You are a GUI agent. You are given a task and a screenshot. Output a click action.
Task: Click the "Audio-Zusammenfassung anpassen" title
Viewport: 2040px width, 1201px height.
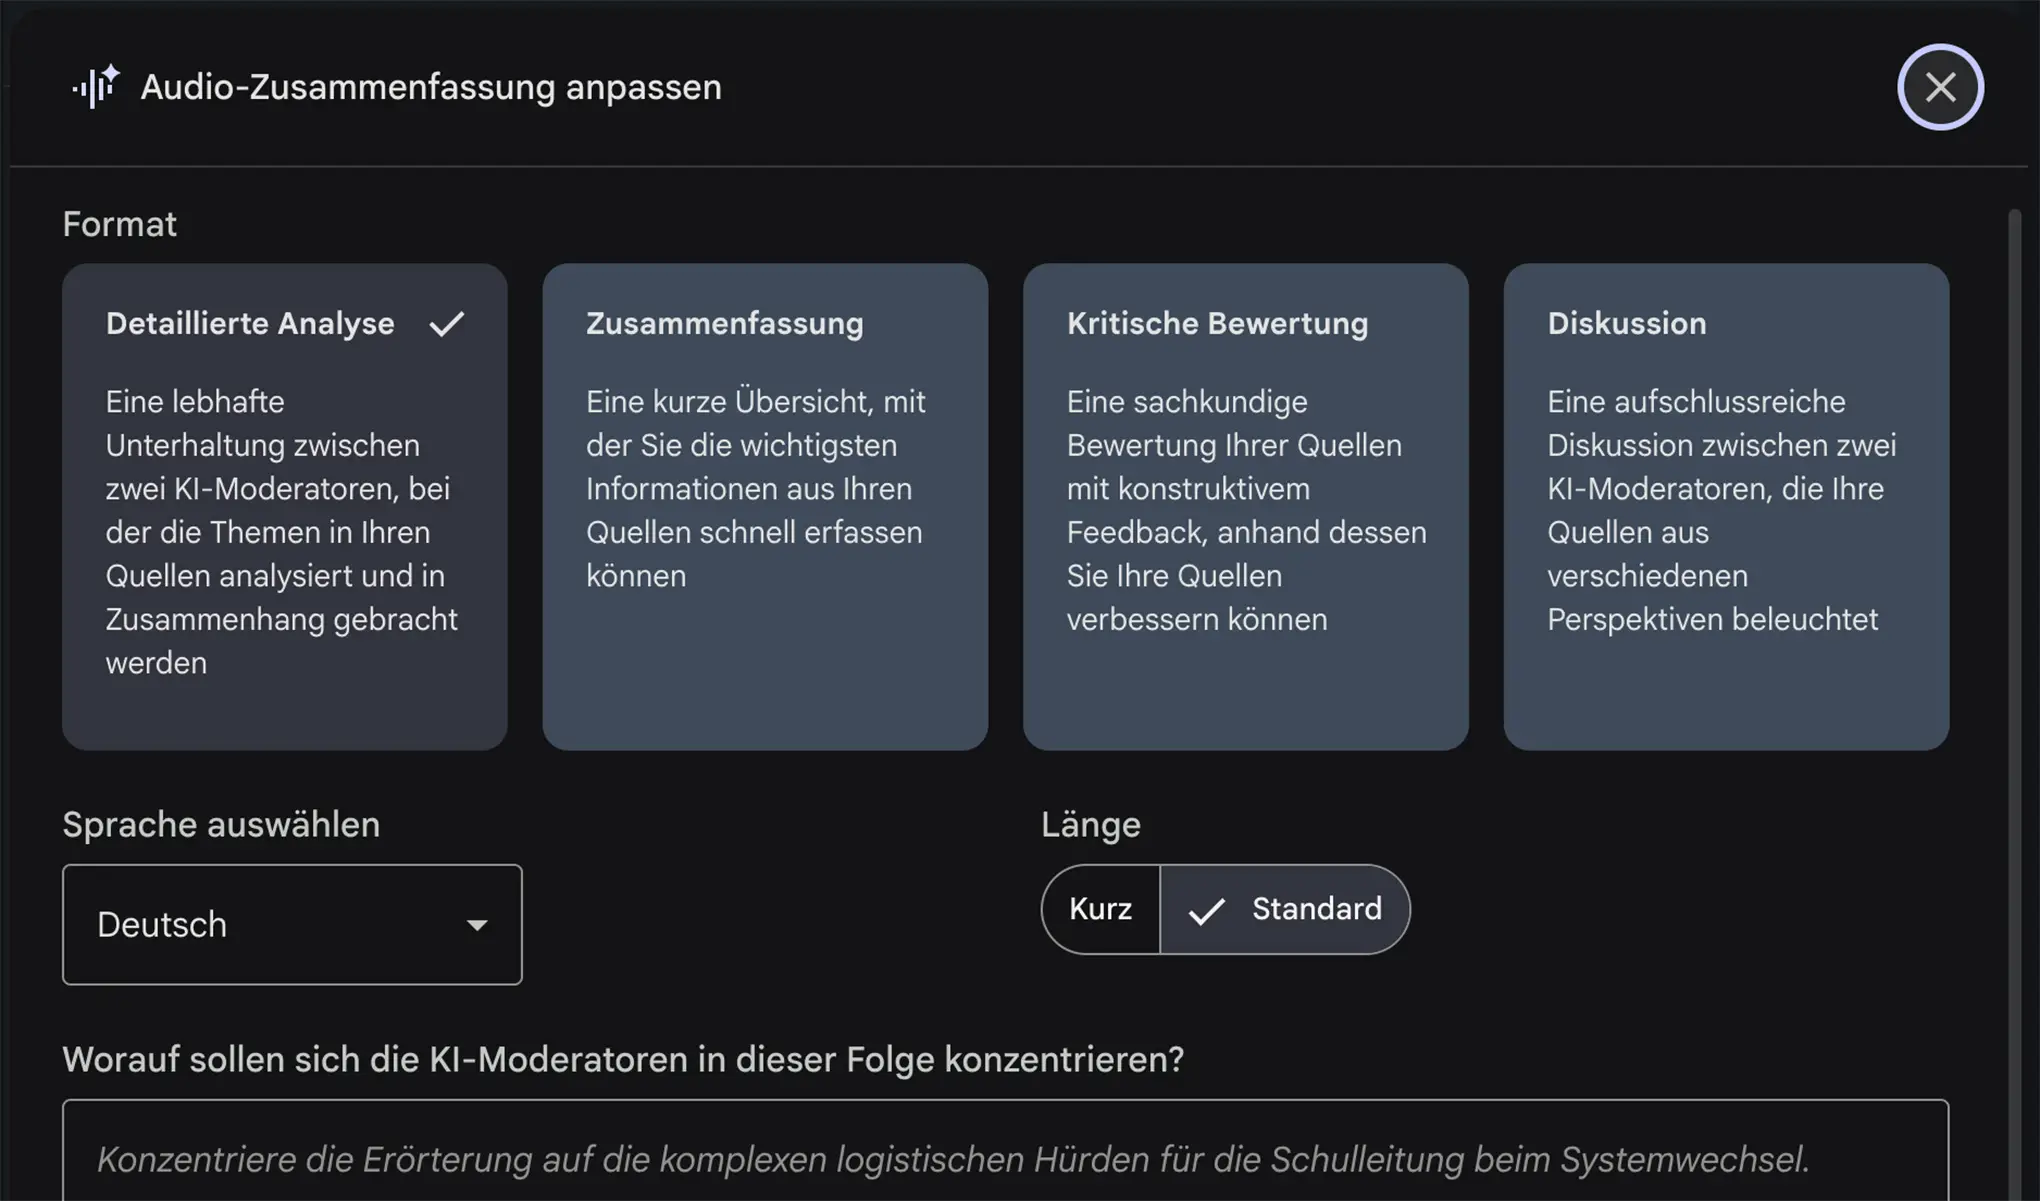[430, 87]
